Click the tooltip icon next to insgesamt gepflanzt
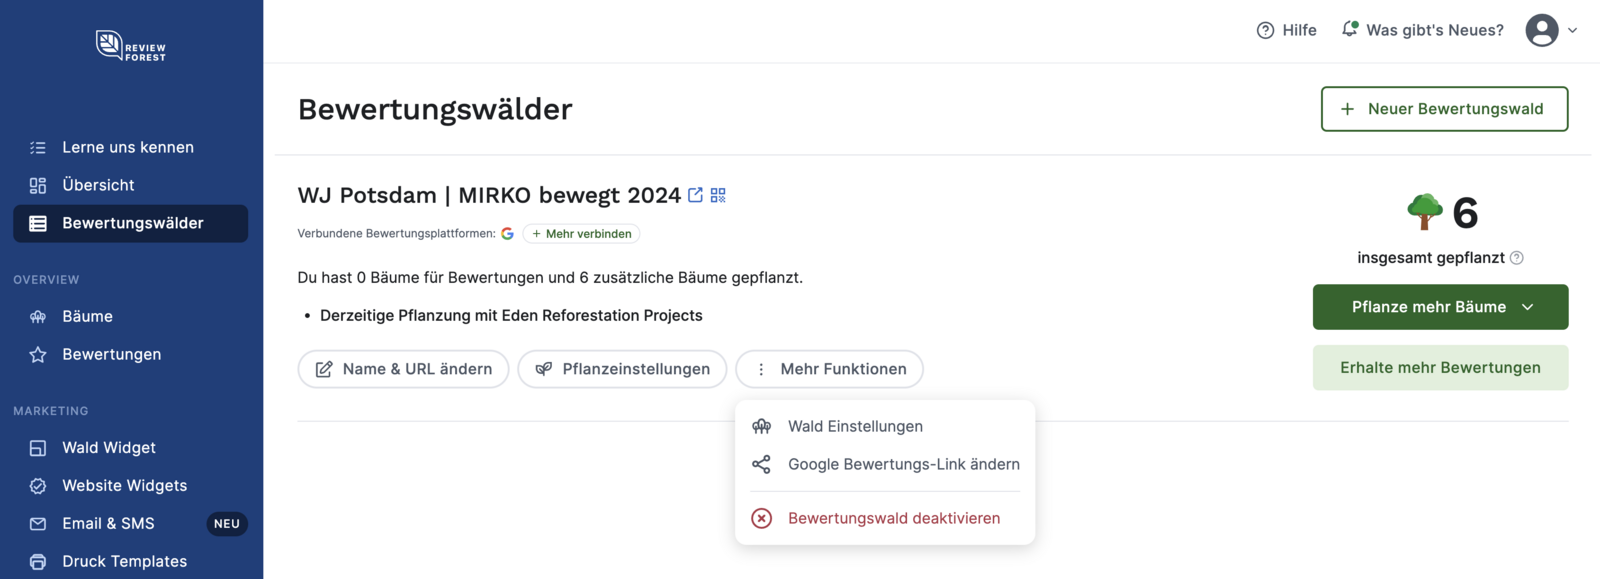This screenshot has height=579, width=1600. [1518, 257]
